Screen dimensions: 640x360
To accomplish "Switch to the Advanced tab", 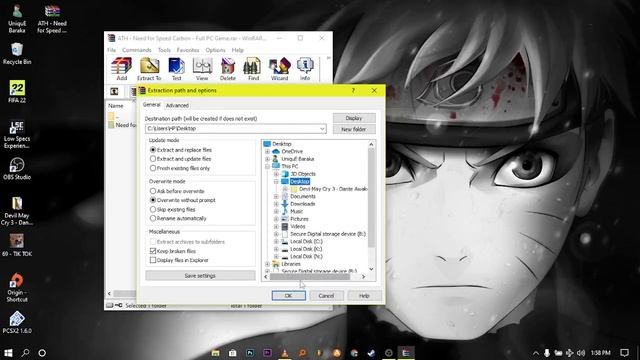I will [x=177, y=105].
